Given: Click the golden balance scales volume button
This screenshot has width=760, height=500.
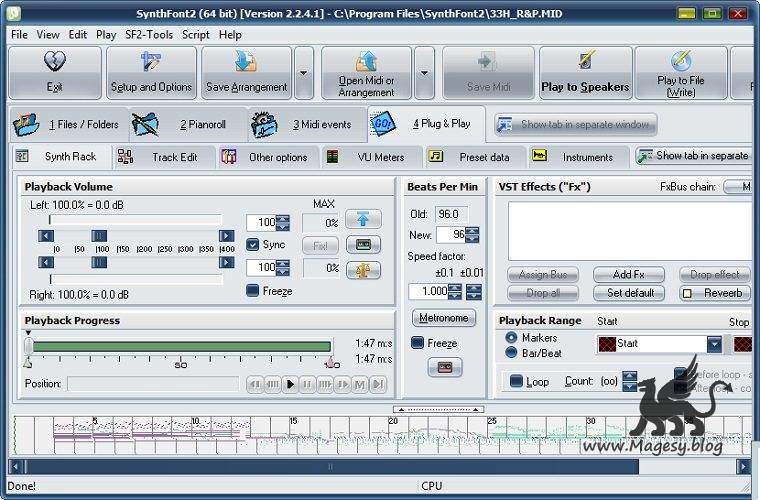Looking at the screenshot, I should [x=363, y=270].
